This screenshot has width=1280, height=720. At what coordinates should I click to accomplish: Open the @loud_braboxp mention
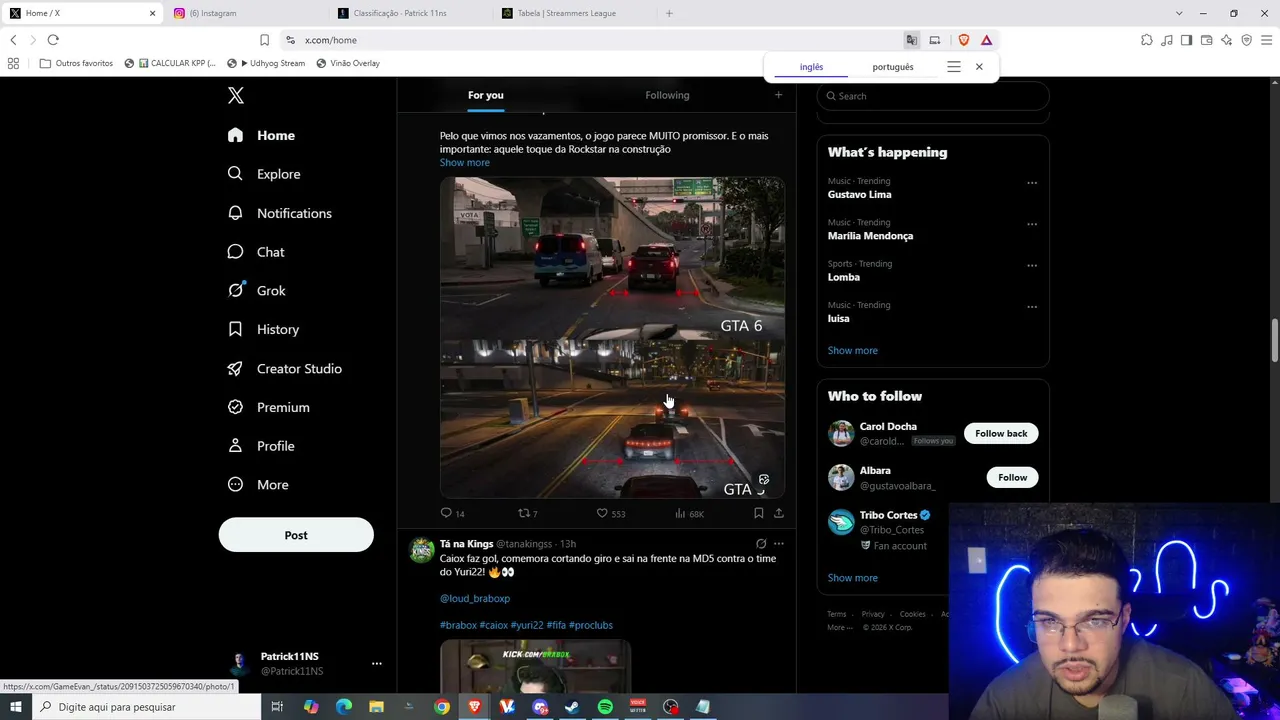point(475,598)
